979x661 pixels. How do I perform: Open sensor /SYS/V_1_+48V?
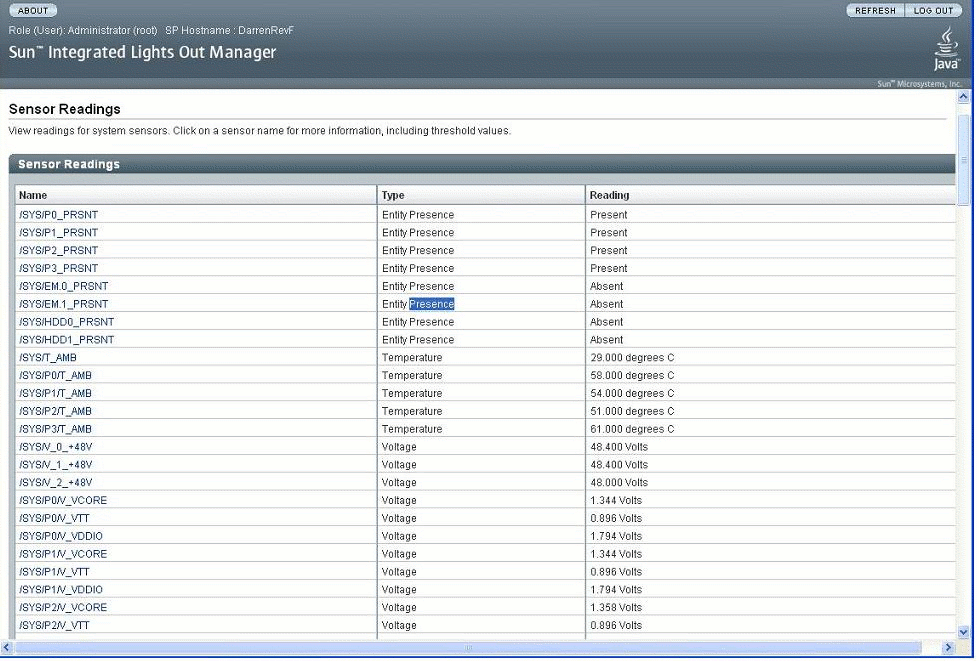click(x=56, y=465)
